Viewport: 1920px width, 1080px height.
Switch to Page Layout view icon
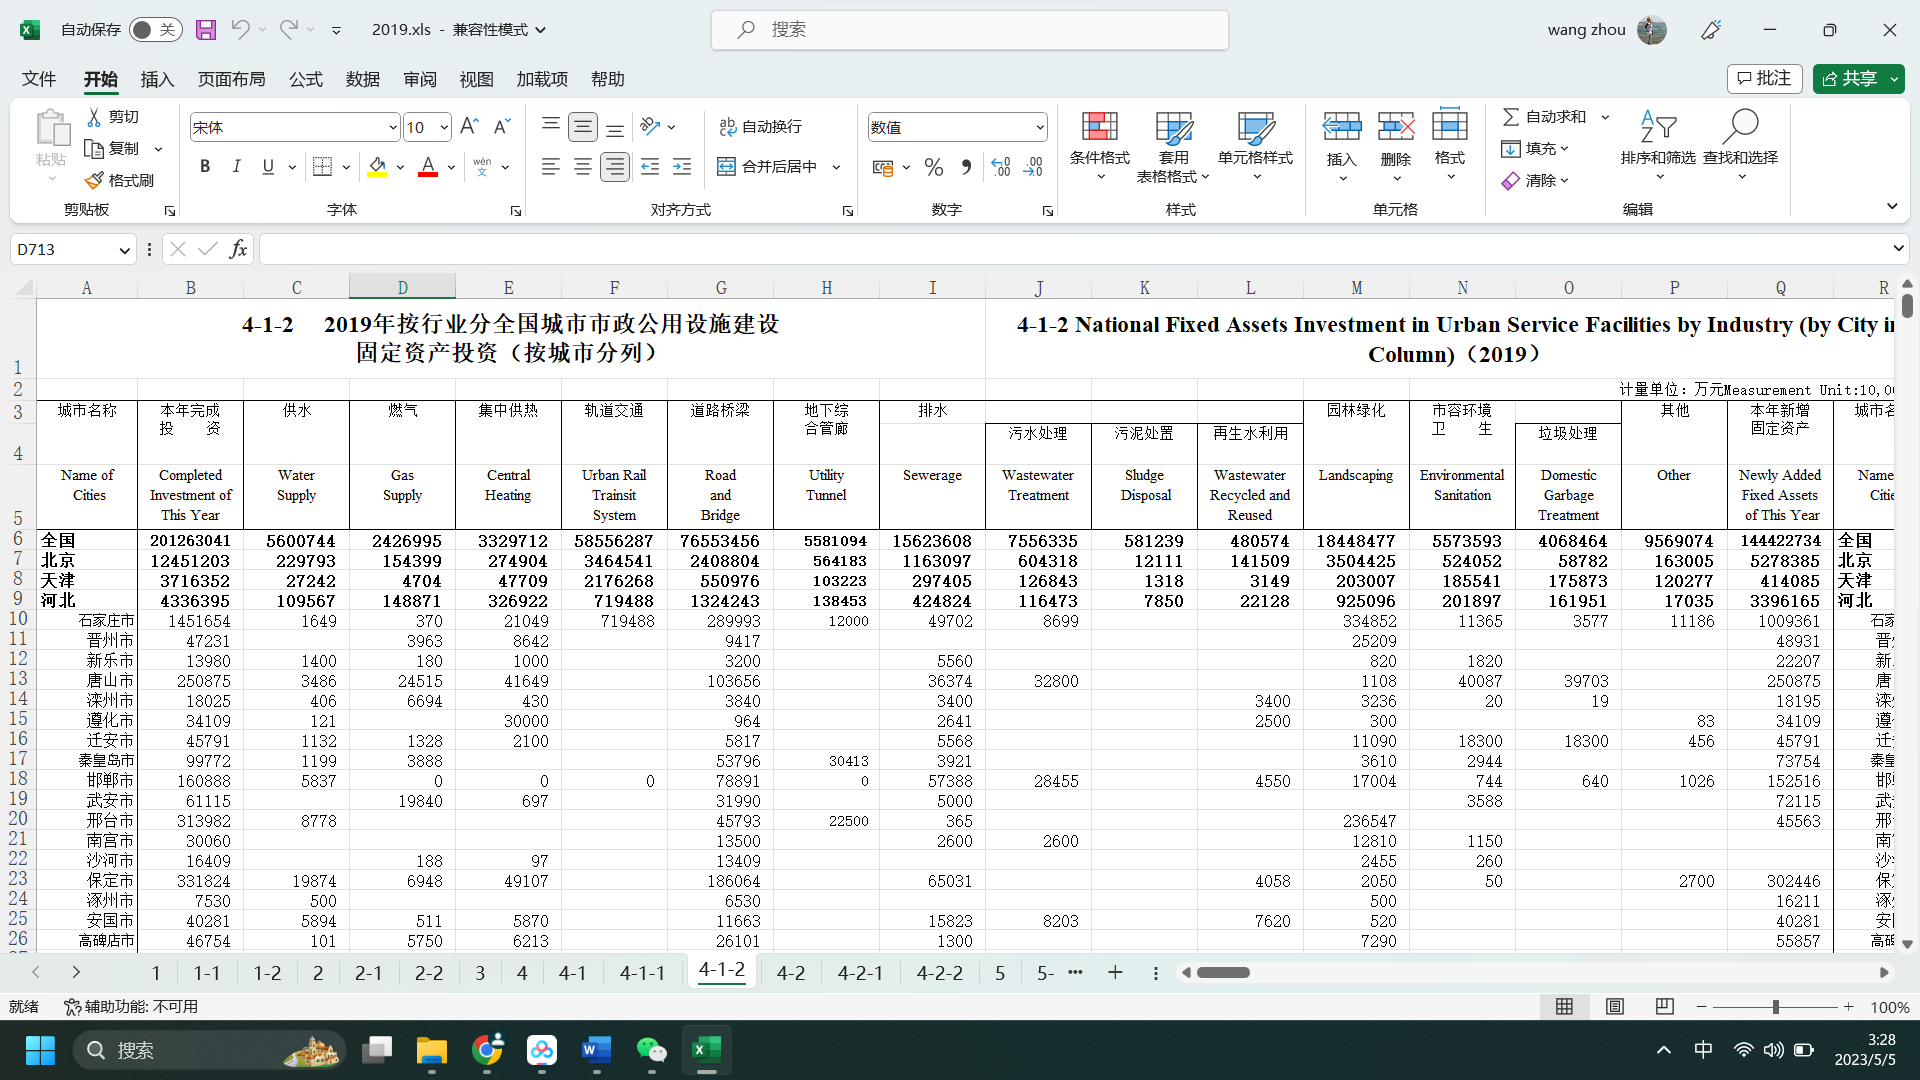1614,1007
